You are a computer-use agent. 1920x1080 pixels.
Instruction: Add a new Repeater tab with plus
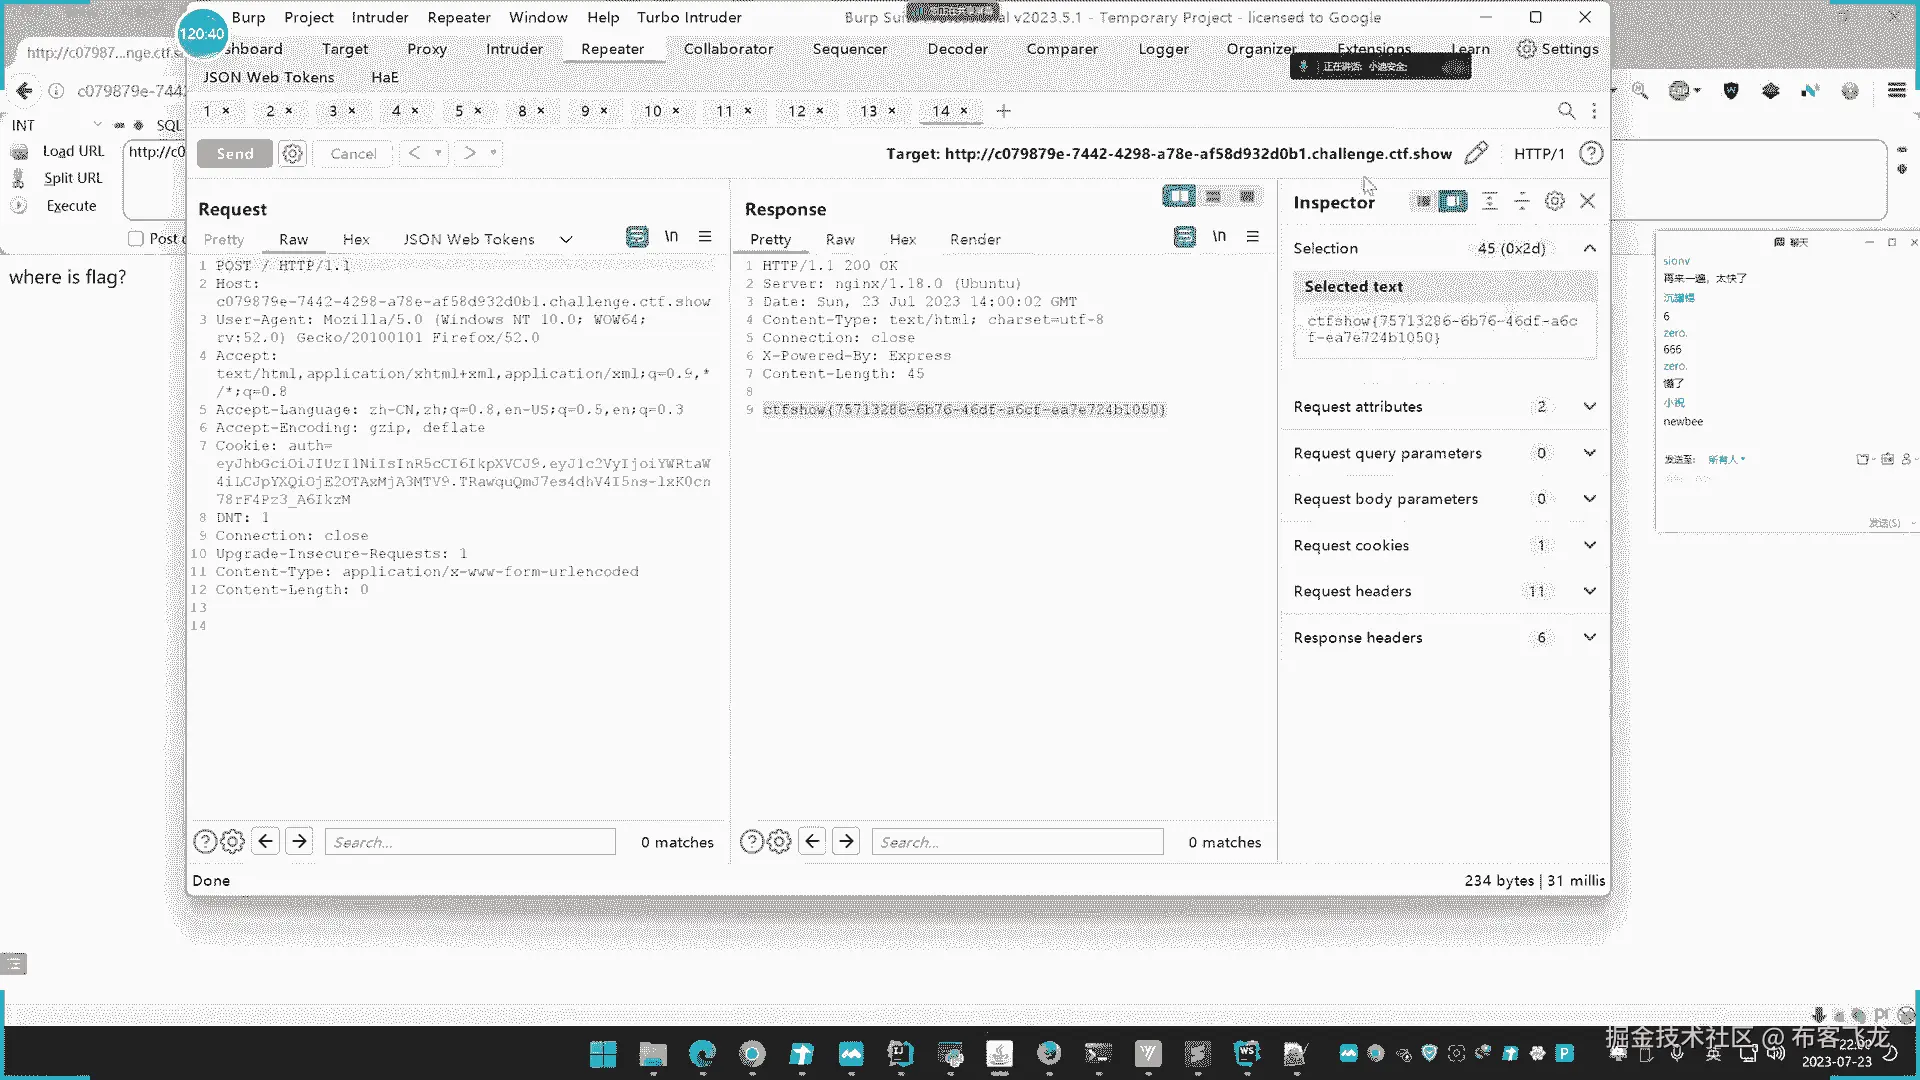click(x=1004, y=111)
